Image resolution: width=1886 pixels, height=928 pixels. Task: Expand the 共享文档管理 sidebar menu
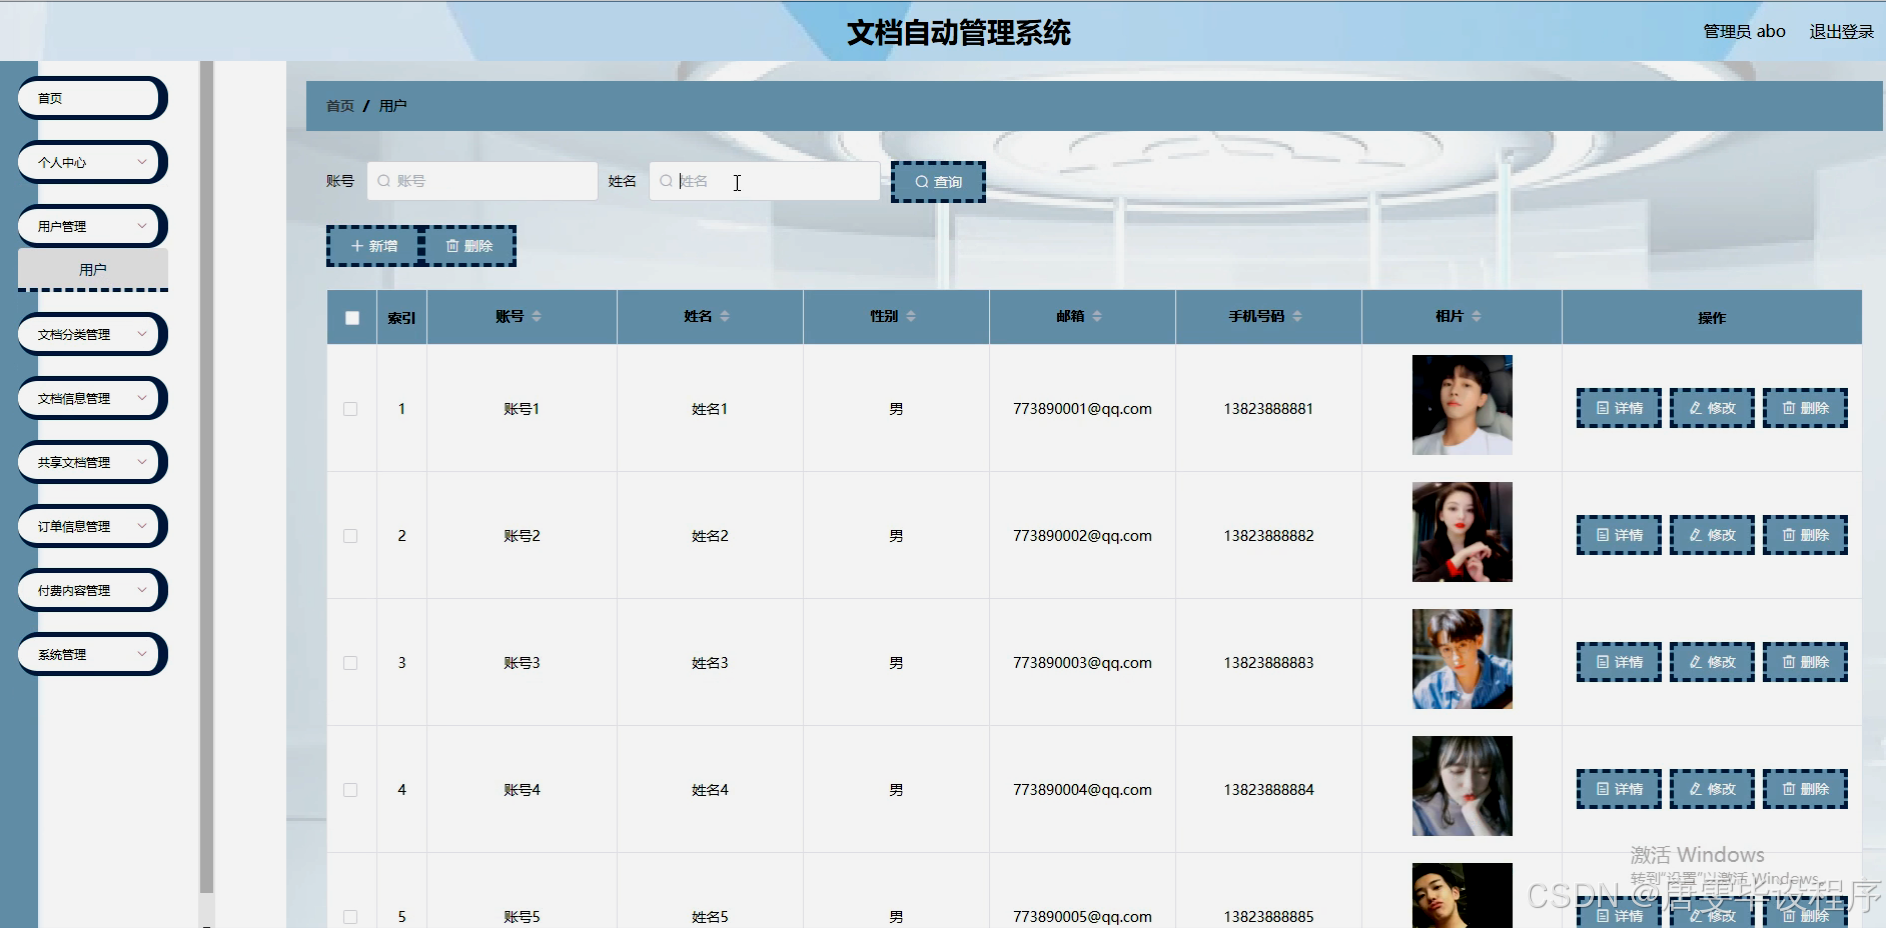(x=92, y=462)
